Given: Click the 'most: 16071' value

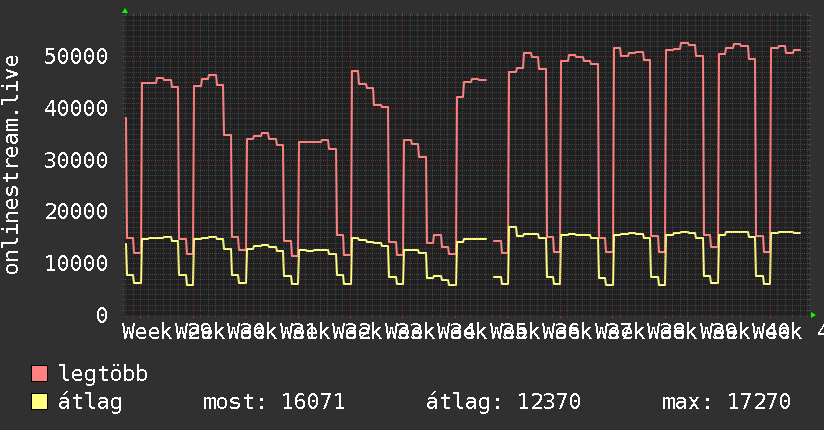Looking at the screenshot, I should click(274, 402).
